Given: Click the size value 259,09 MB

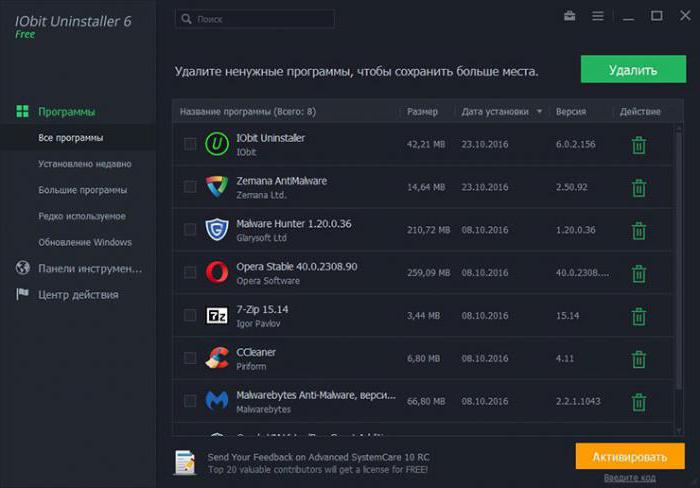Looking at the screenshot, I should tap(428, 272).
